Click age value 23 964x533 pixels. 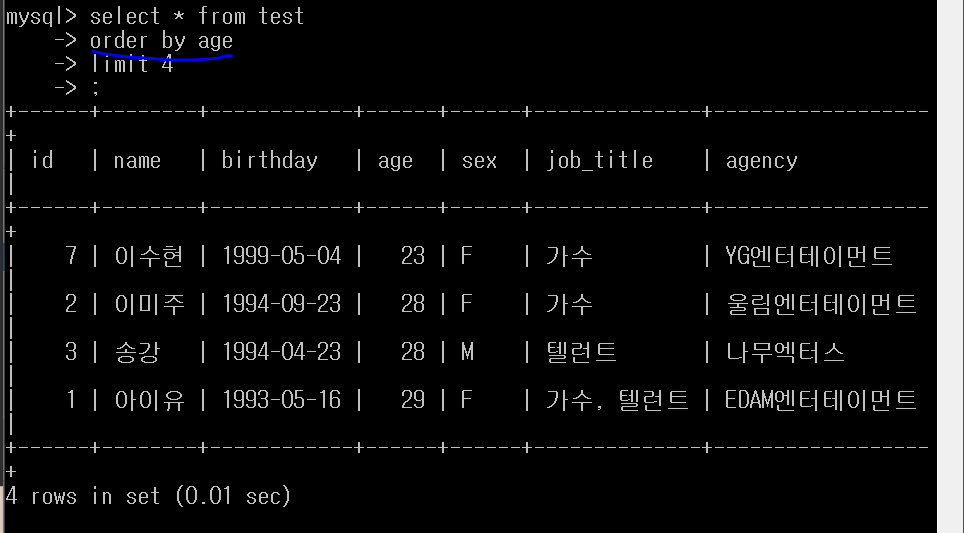413,256
